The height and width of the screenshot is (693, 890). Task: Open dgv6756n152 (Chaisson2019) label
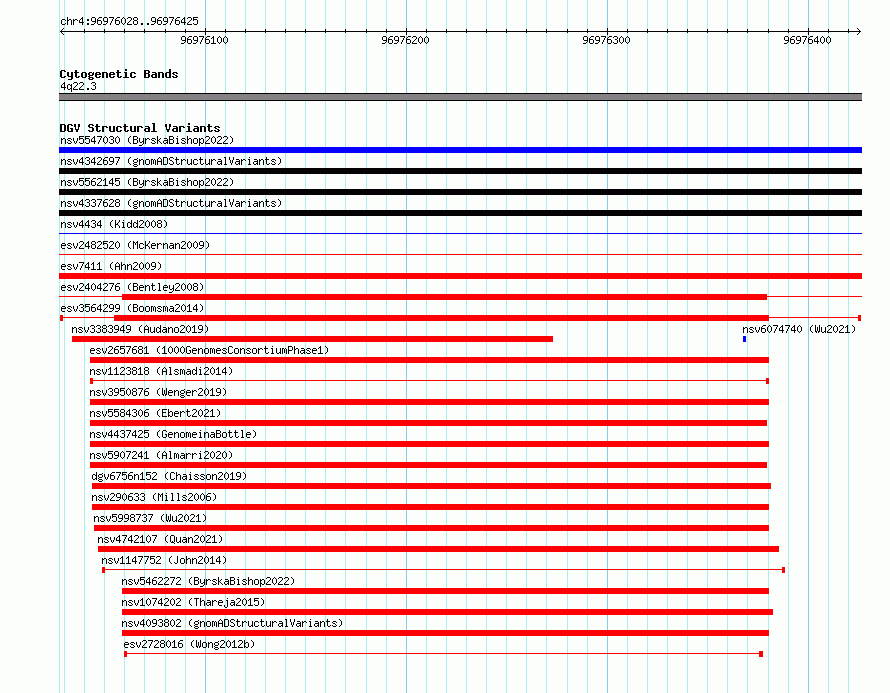pos(169,476)
